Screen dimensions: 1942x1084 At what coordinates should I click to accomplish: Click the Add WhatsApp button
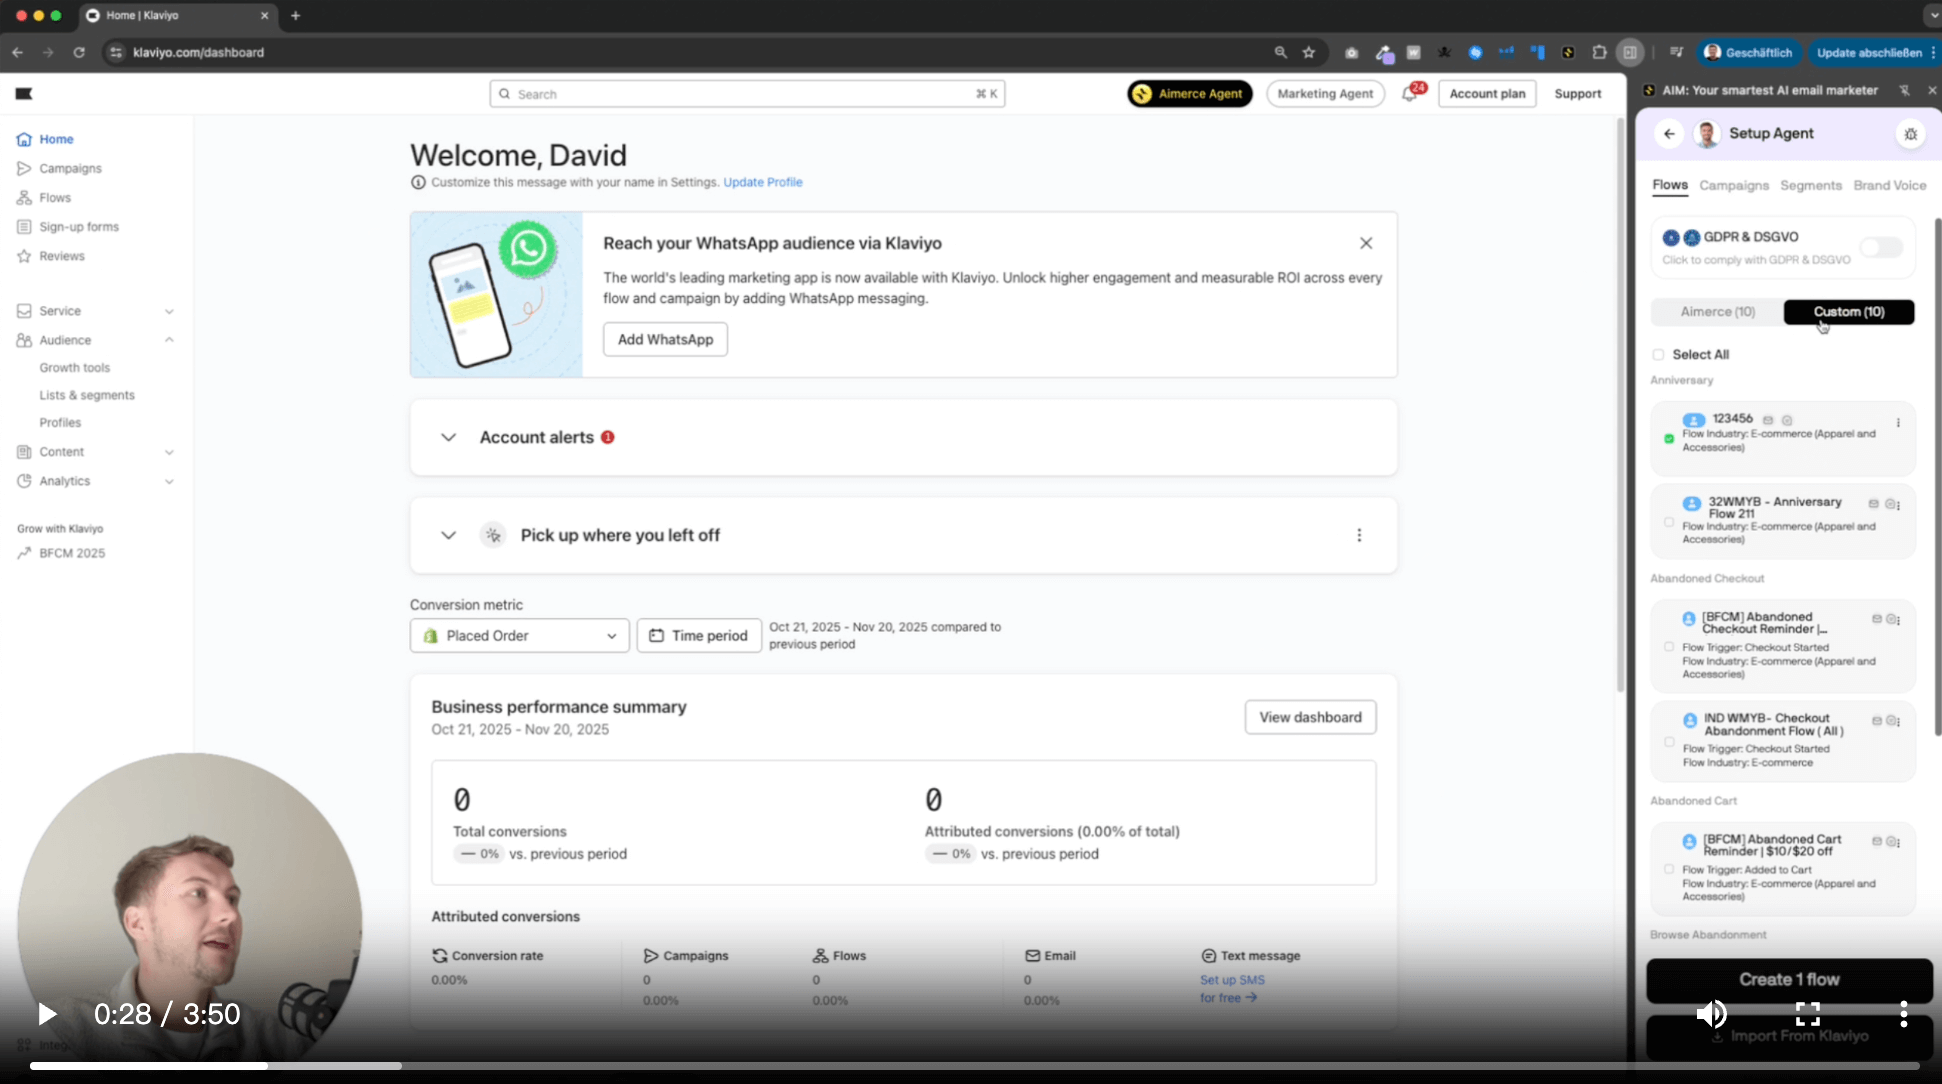664,339
